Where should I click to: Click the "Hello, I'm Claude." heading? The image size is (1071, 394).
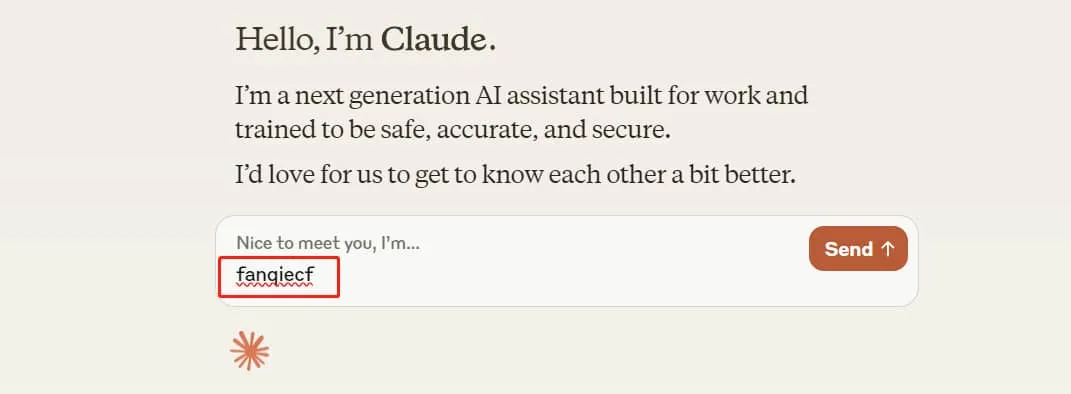pyautogui.click(x=365, y=40)
